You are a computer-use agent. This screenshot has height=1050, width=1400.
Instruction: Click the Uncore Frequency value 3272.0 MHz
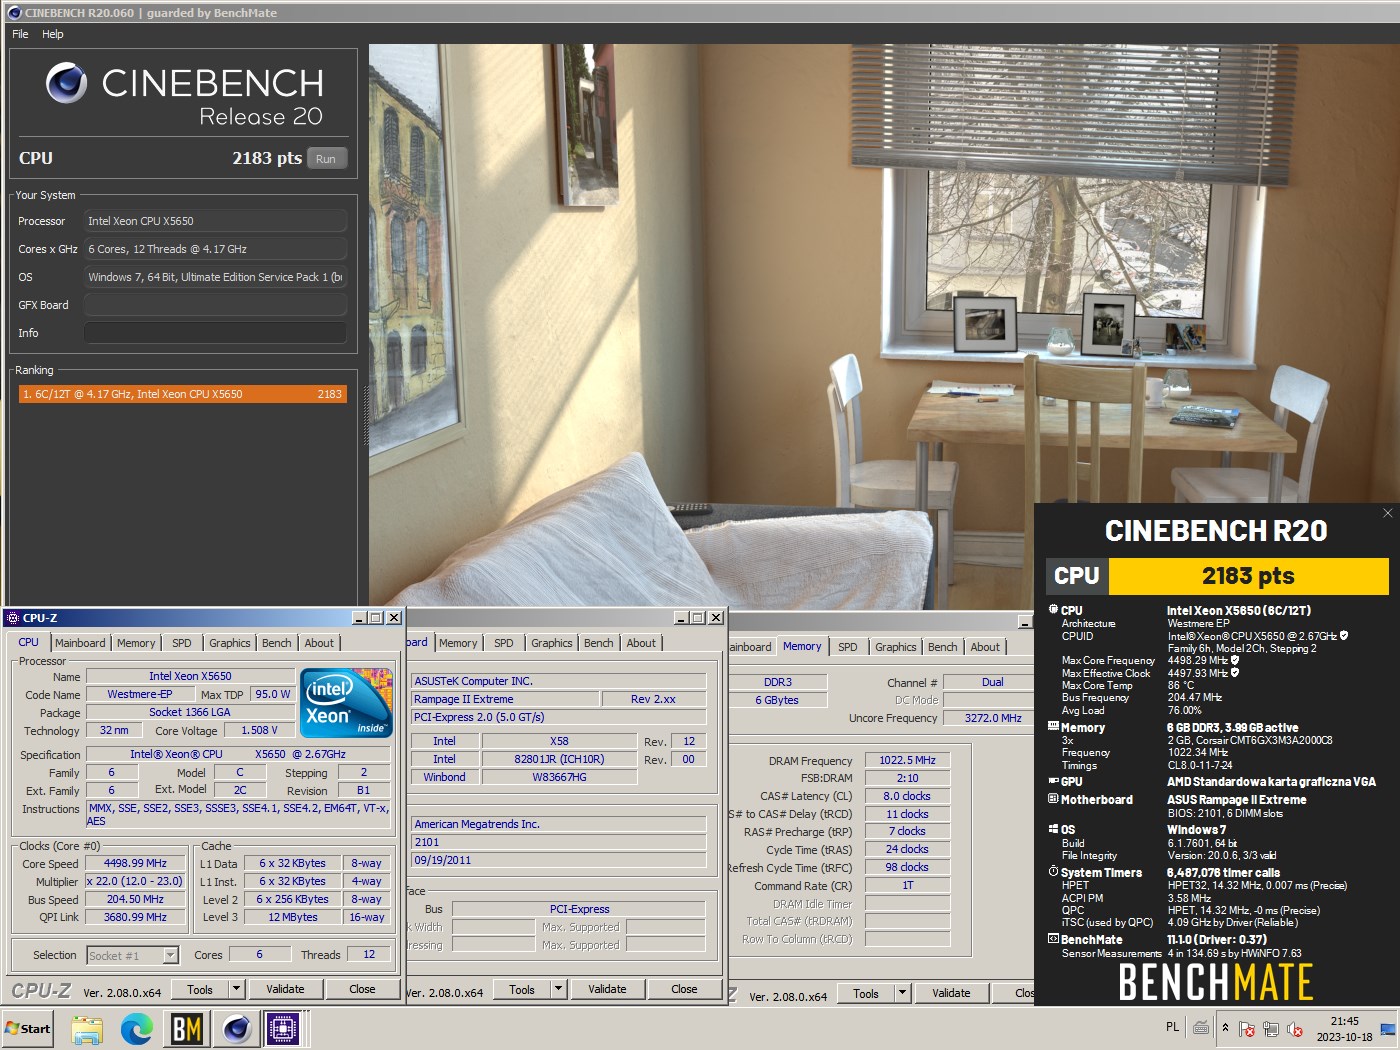tap(993, 718)
